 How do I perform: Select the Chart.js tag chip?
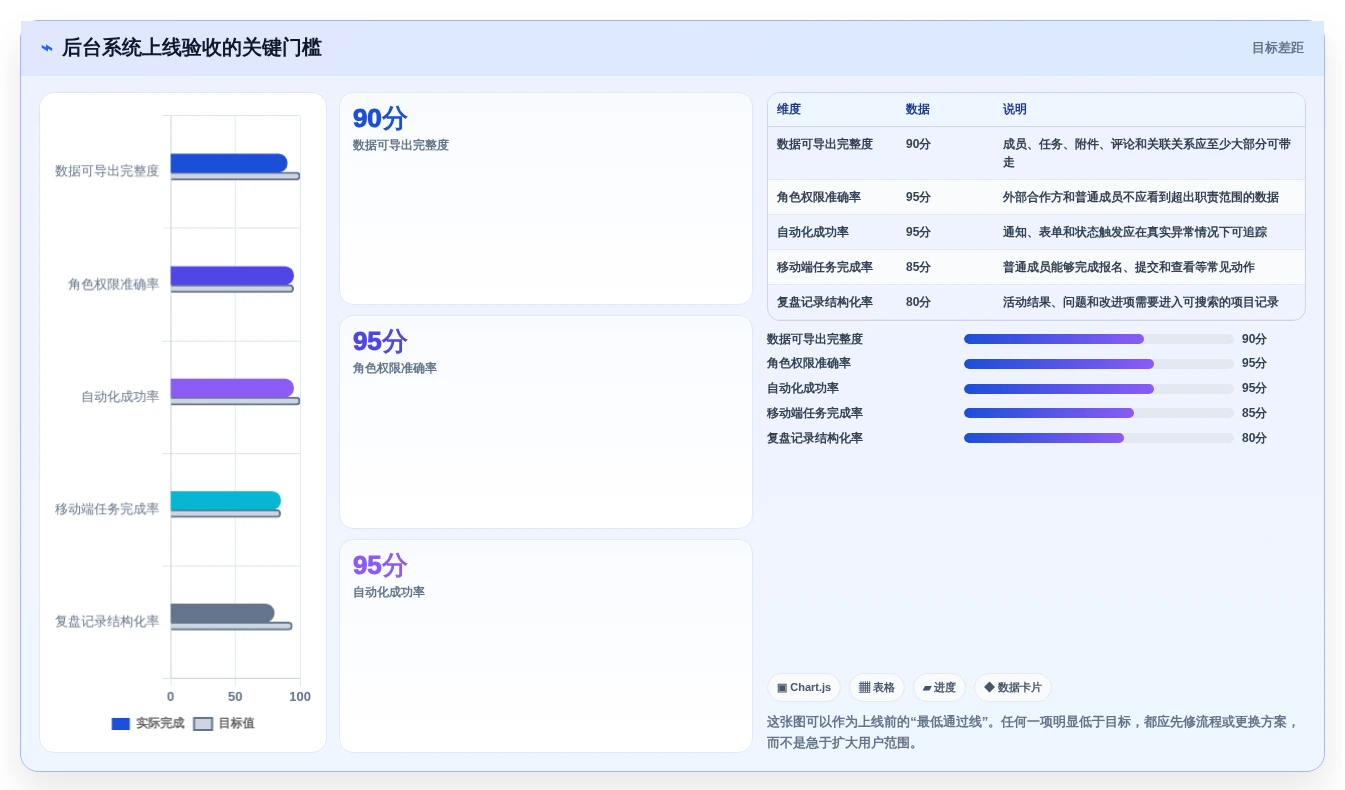pos(804,688)
